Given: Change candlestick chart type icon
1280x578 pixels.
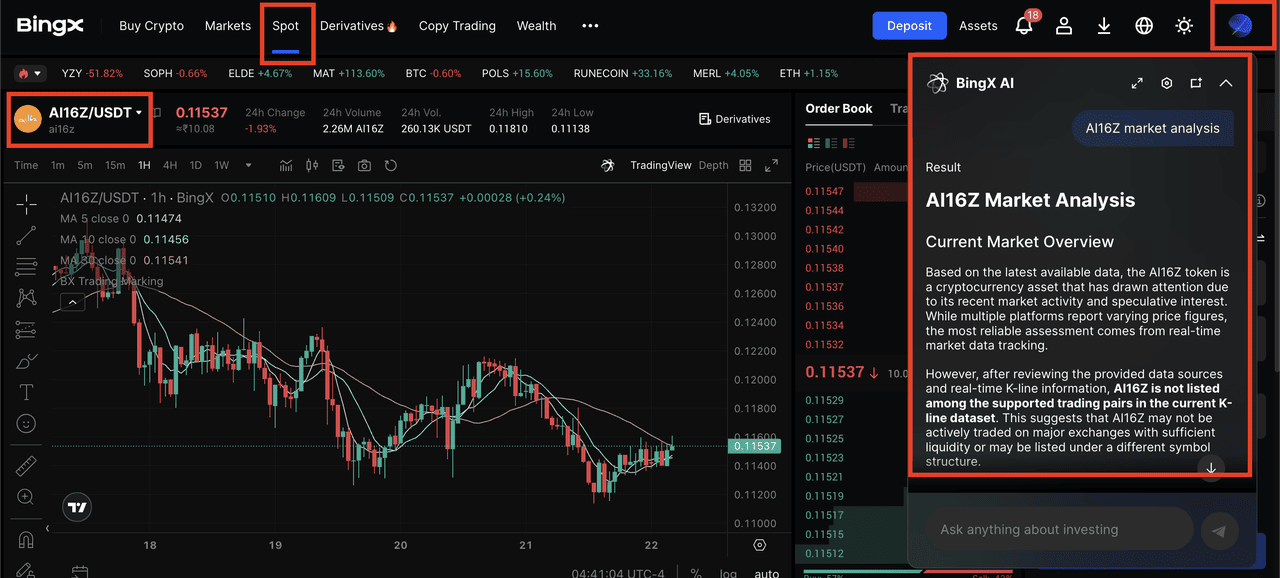Looking at the screenshot, I should click(311, 165).
